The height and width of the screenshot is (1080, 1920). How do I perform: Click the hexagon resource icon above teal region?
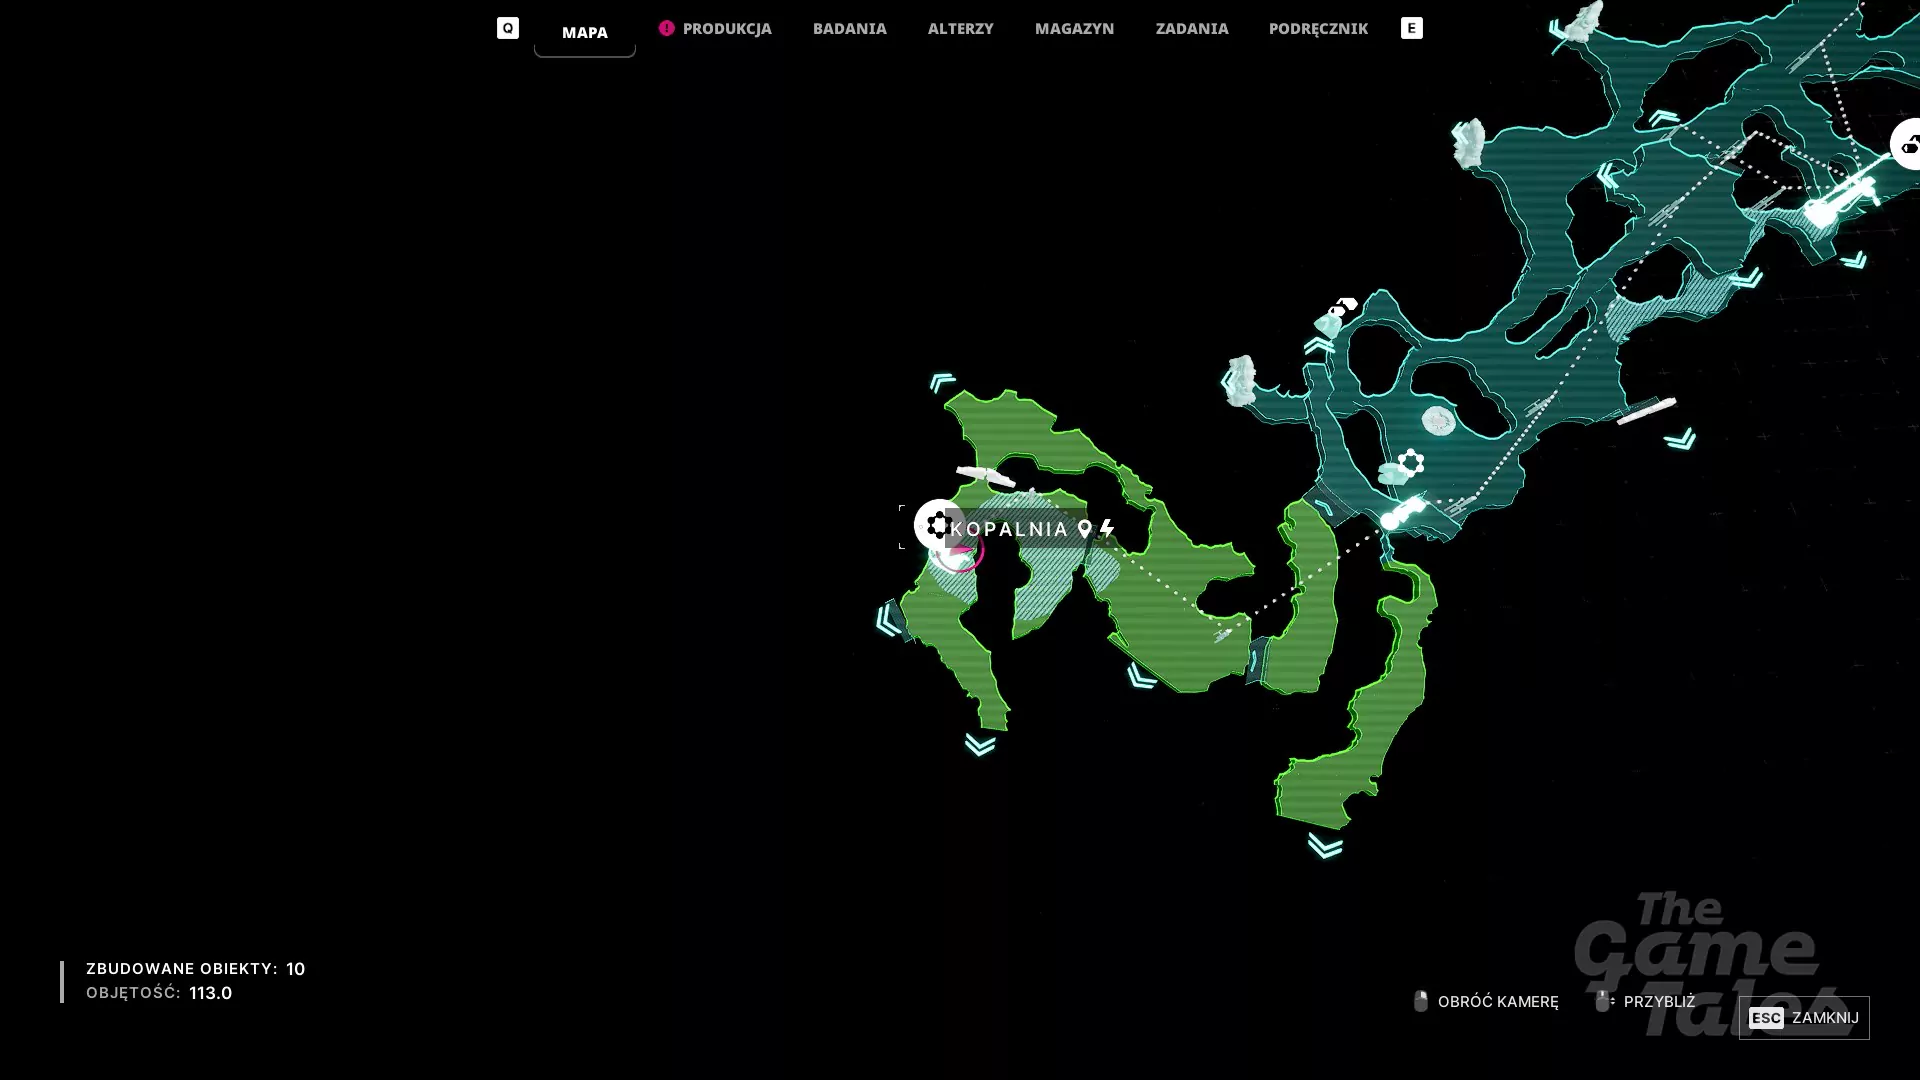point(1343,306)
